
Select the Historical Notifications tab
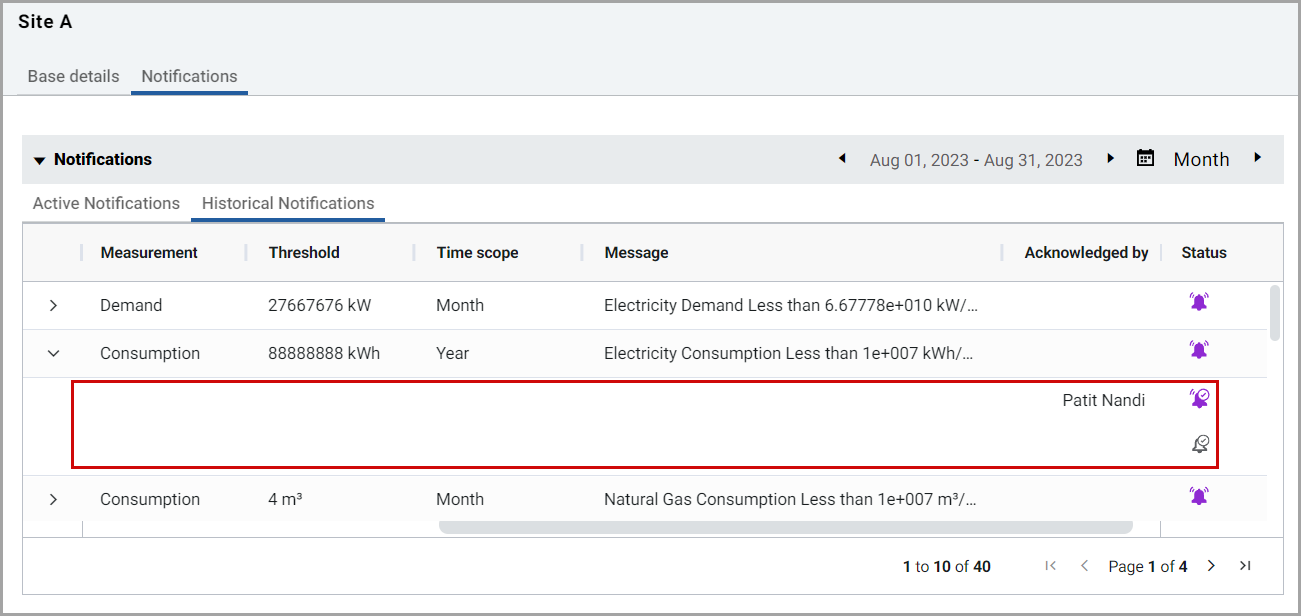pos(288,203)
